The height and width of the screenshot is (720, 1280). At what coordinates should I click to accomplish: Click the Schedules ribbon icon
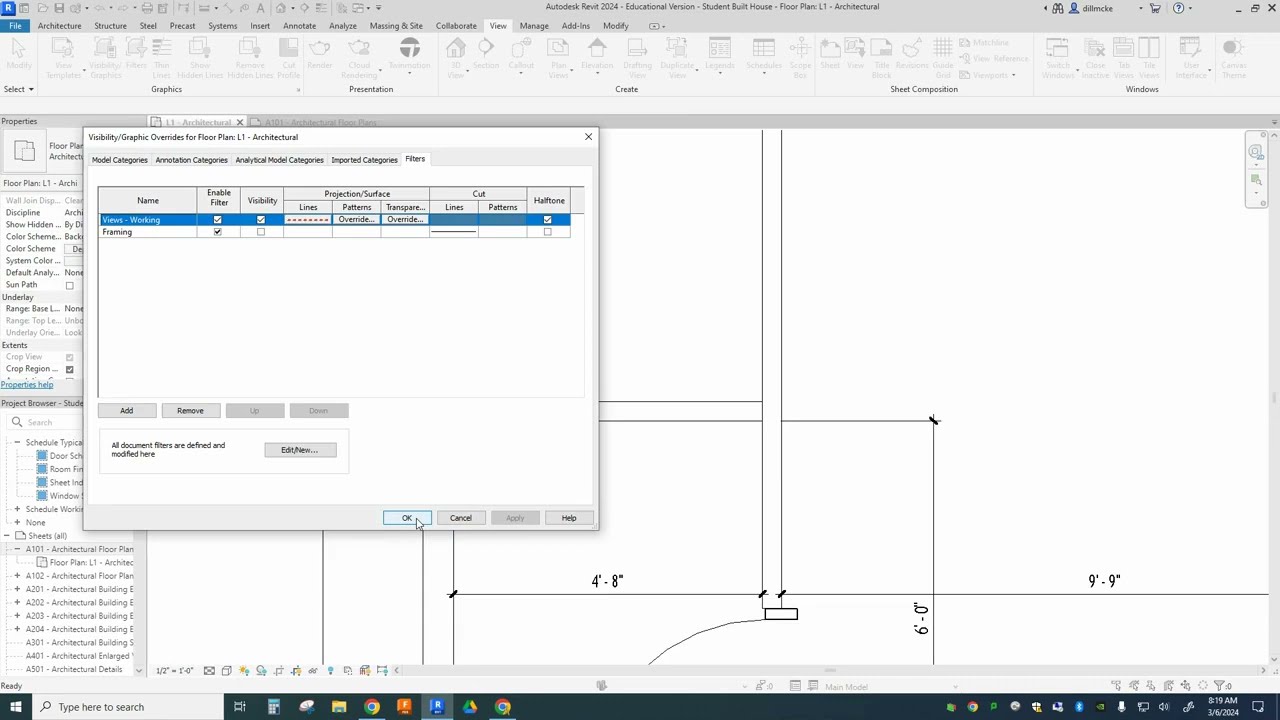(x=763, y=49)
